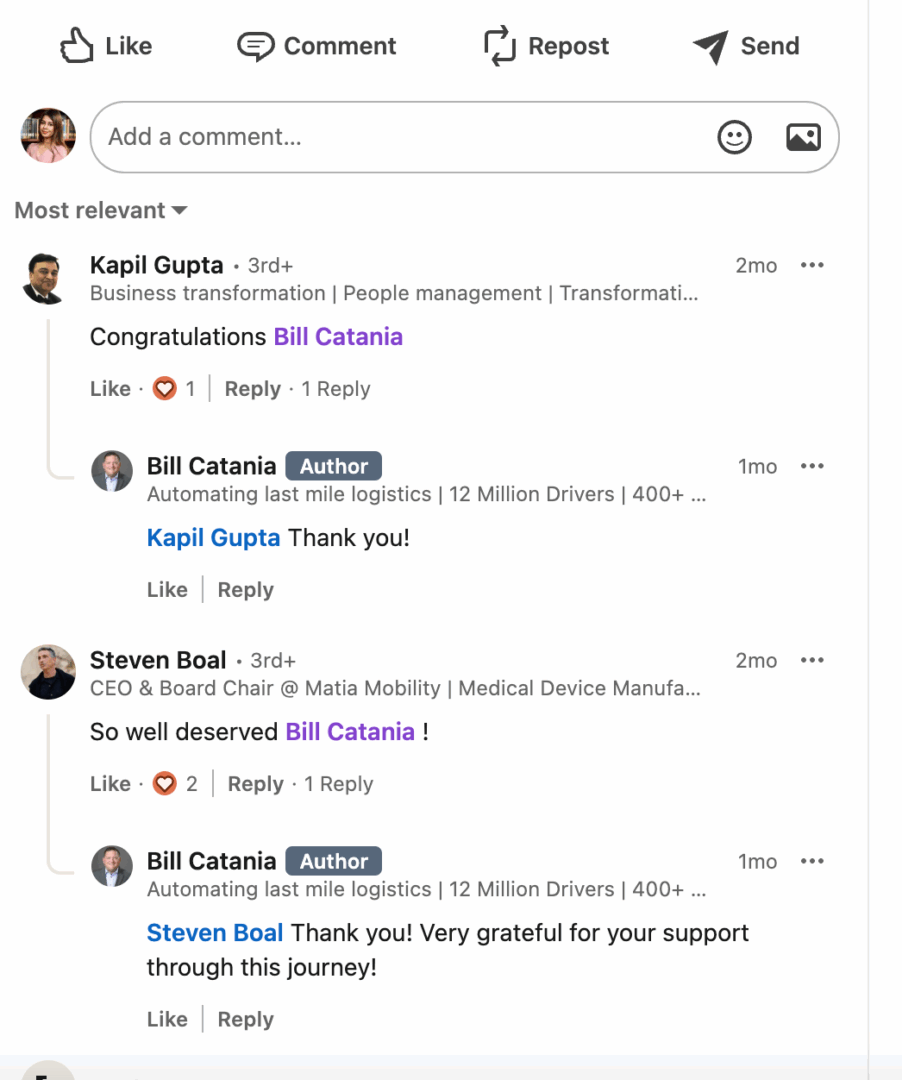Like Kapil Gupta's congratulations comment
This screenshot has width=902, height=1080.
110,388
